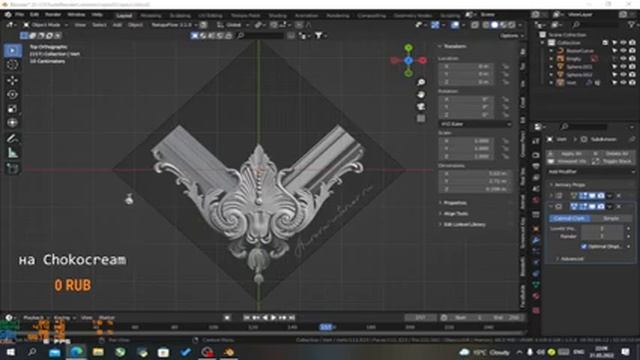Disable render camera for Collection

(x=632, y=43)
